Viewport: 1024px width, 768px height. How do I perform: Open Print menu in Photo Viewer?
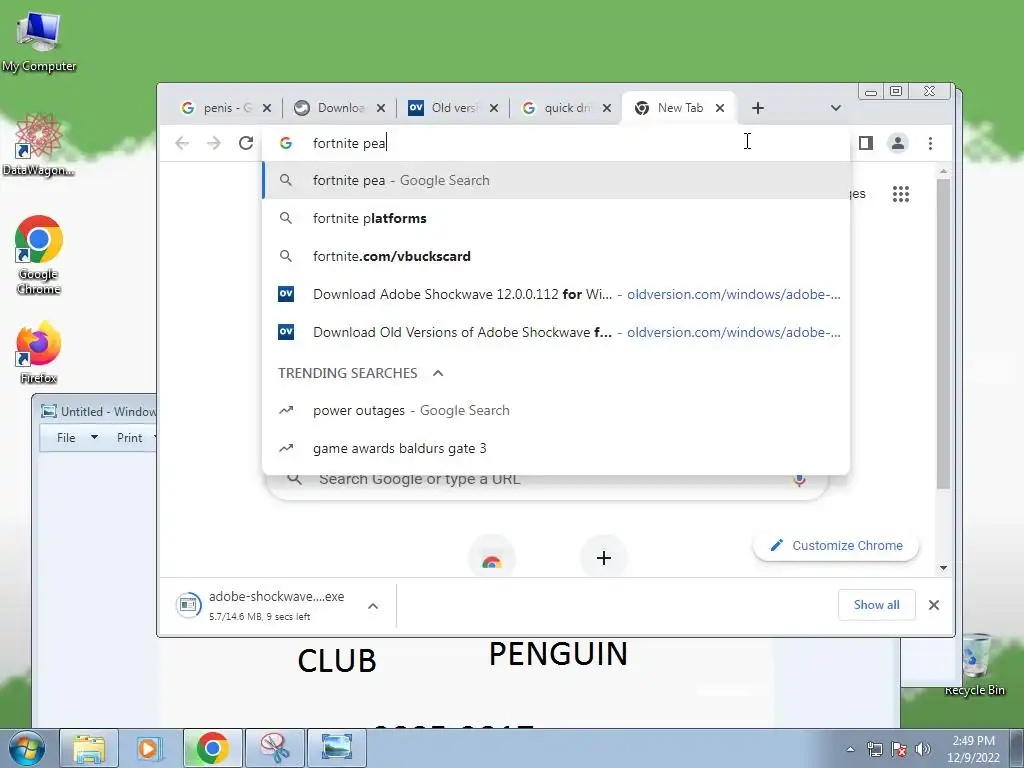point(135,438)
